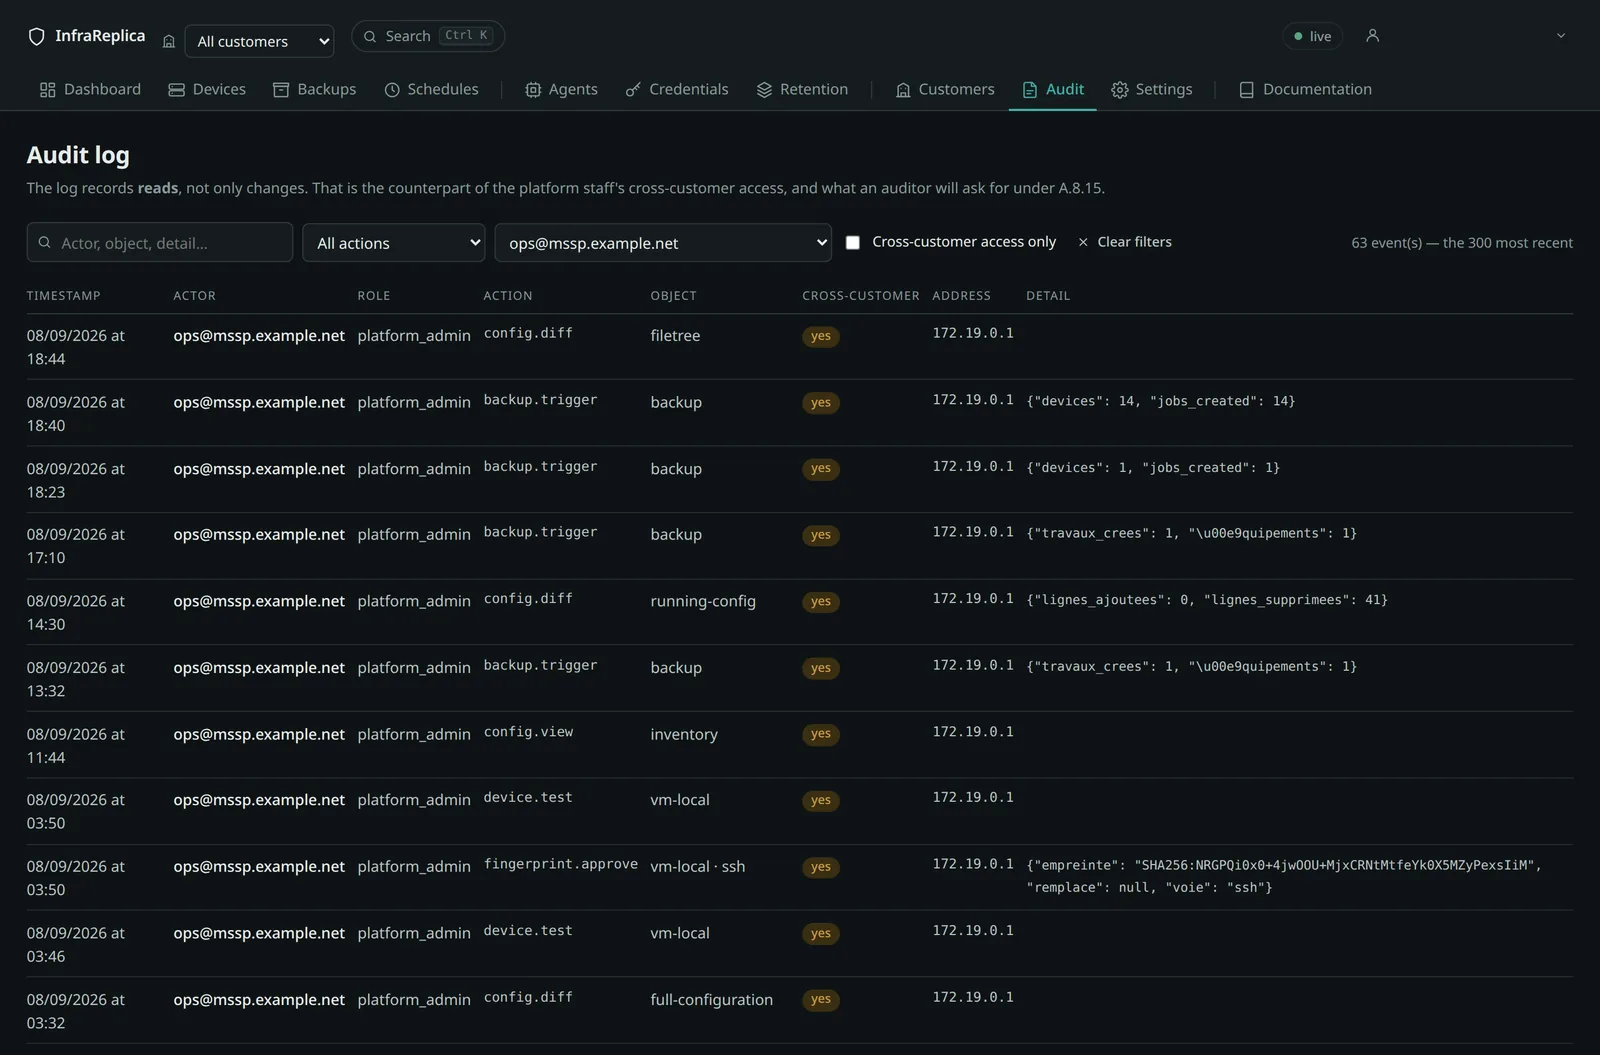Click the Documentation book icon
1600x1055 pixels.
[1246, 90]
